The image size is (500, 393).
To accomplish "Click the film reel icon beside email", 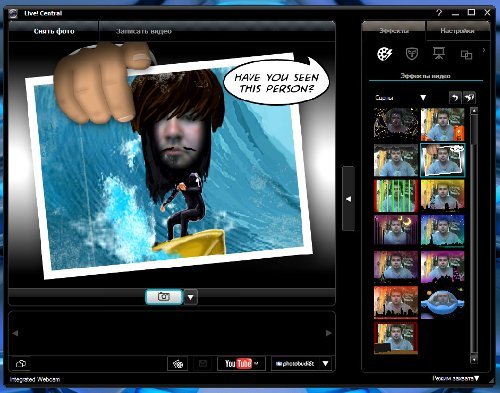I will (x=178, y=364).
